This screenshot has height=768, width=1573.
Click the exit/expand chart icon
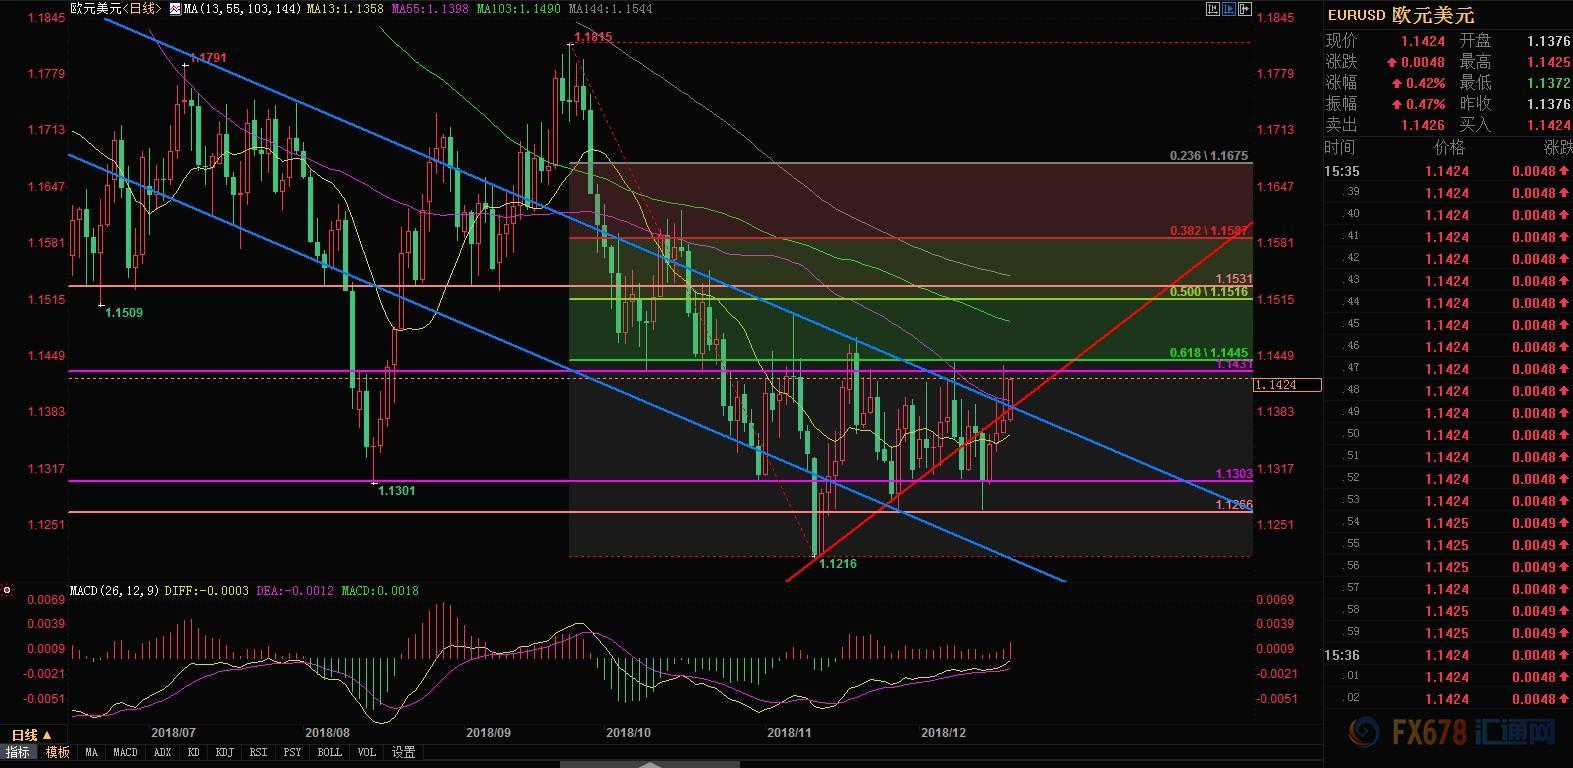(x=1245, y=9)
